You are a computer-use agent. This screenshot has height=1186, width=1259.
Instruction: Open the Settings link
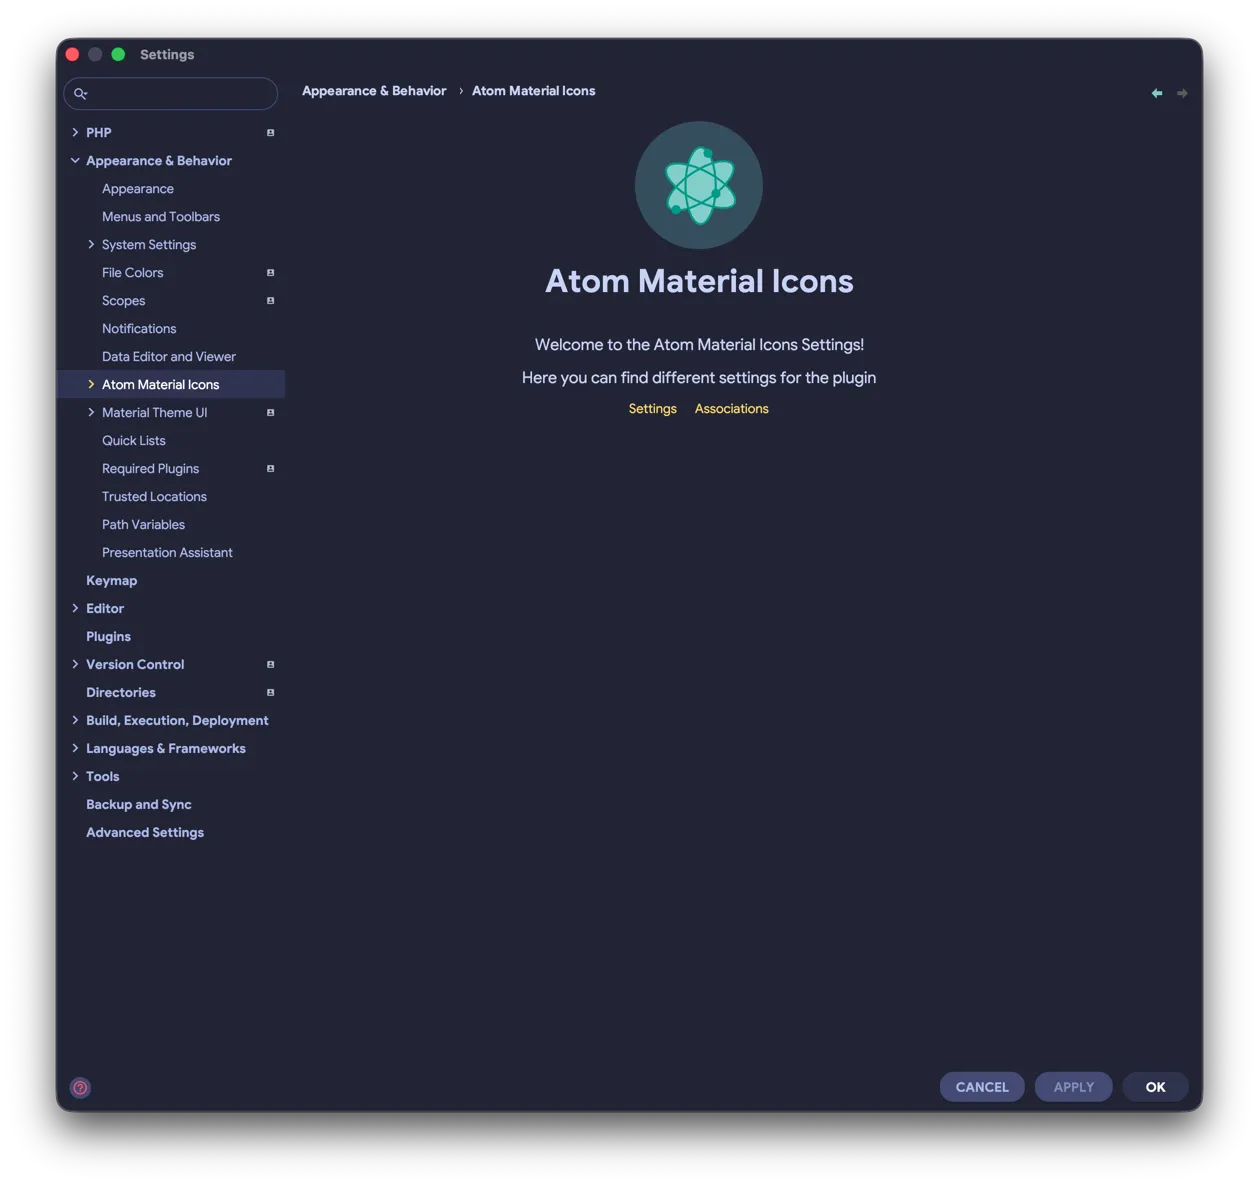pyautogui.click(x=652, y=409)
